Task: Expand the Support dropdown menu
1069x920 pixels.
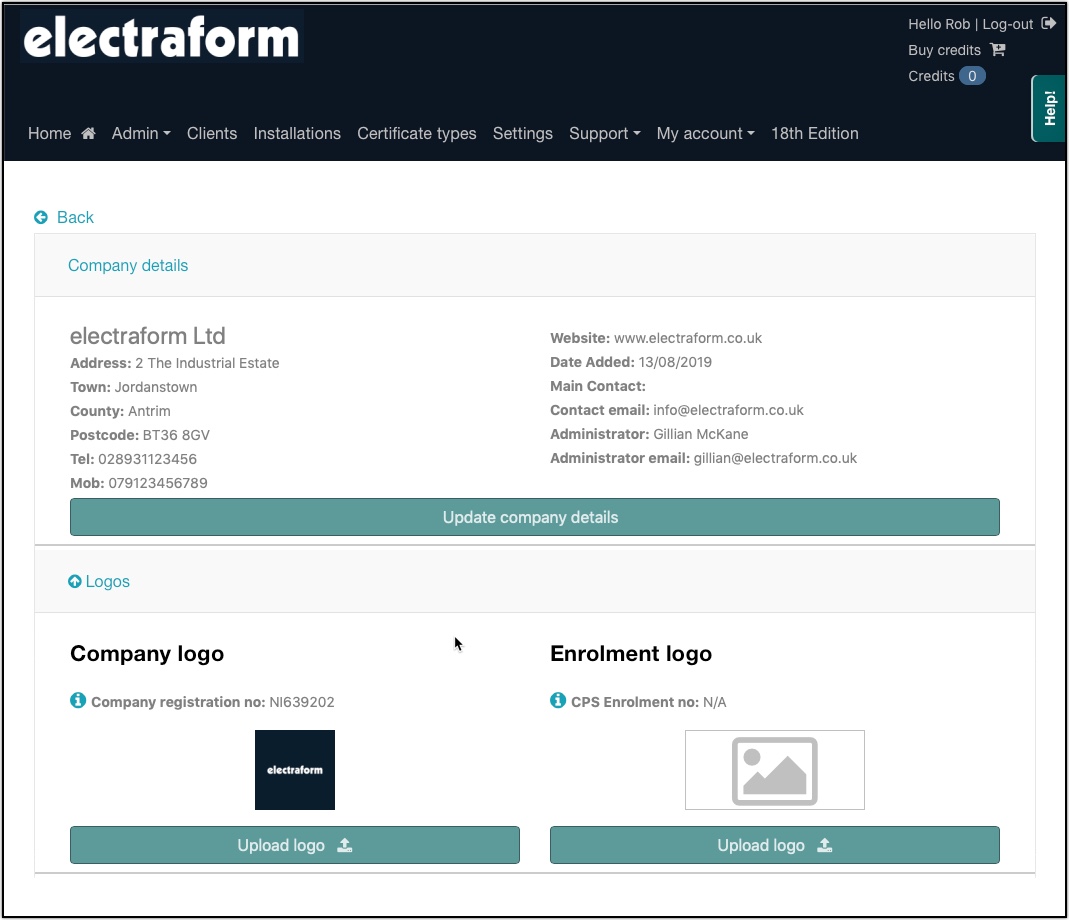Action: (605, 133)
